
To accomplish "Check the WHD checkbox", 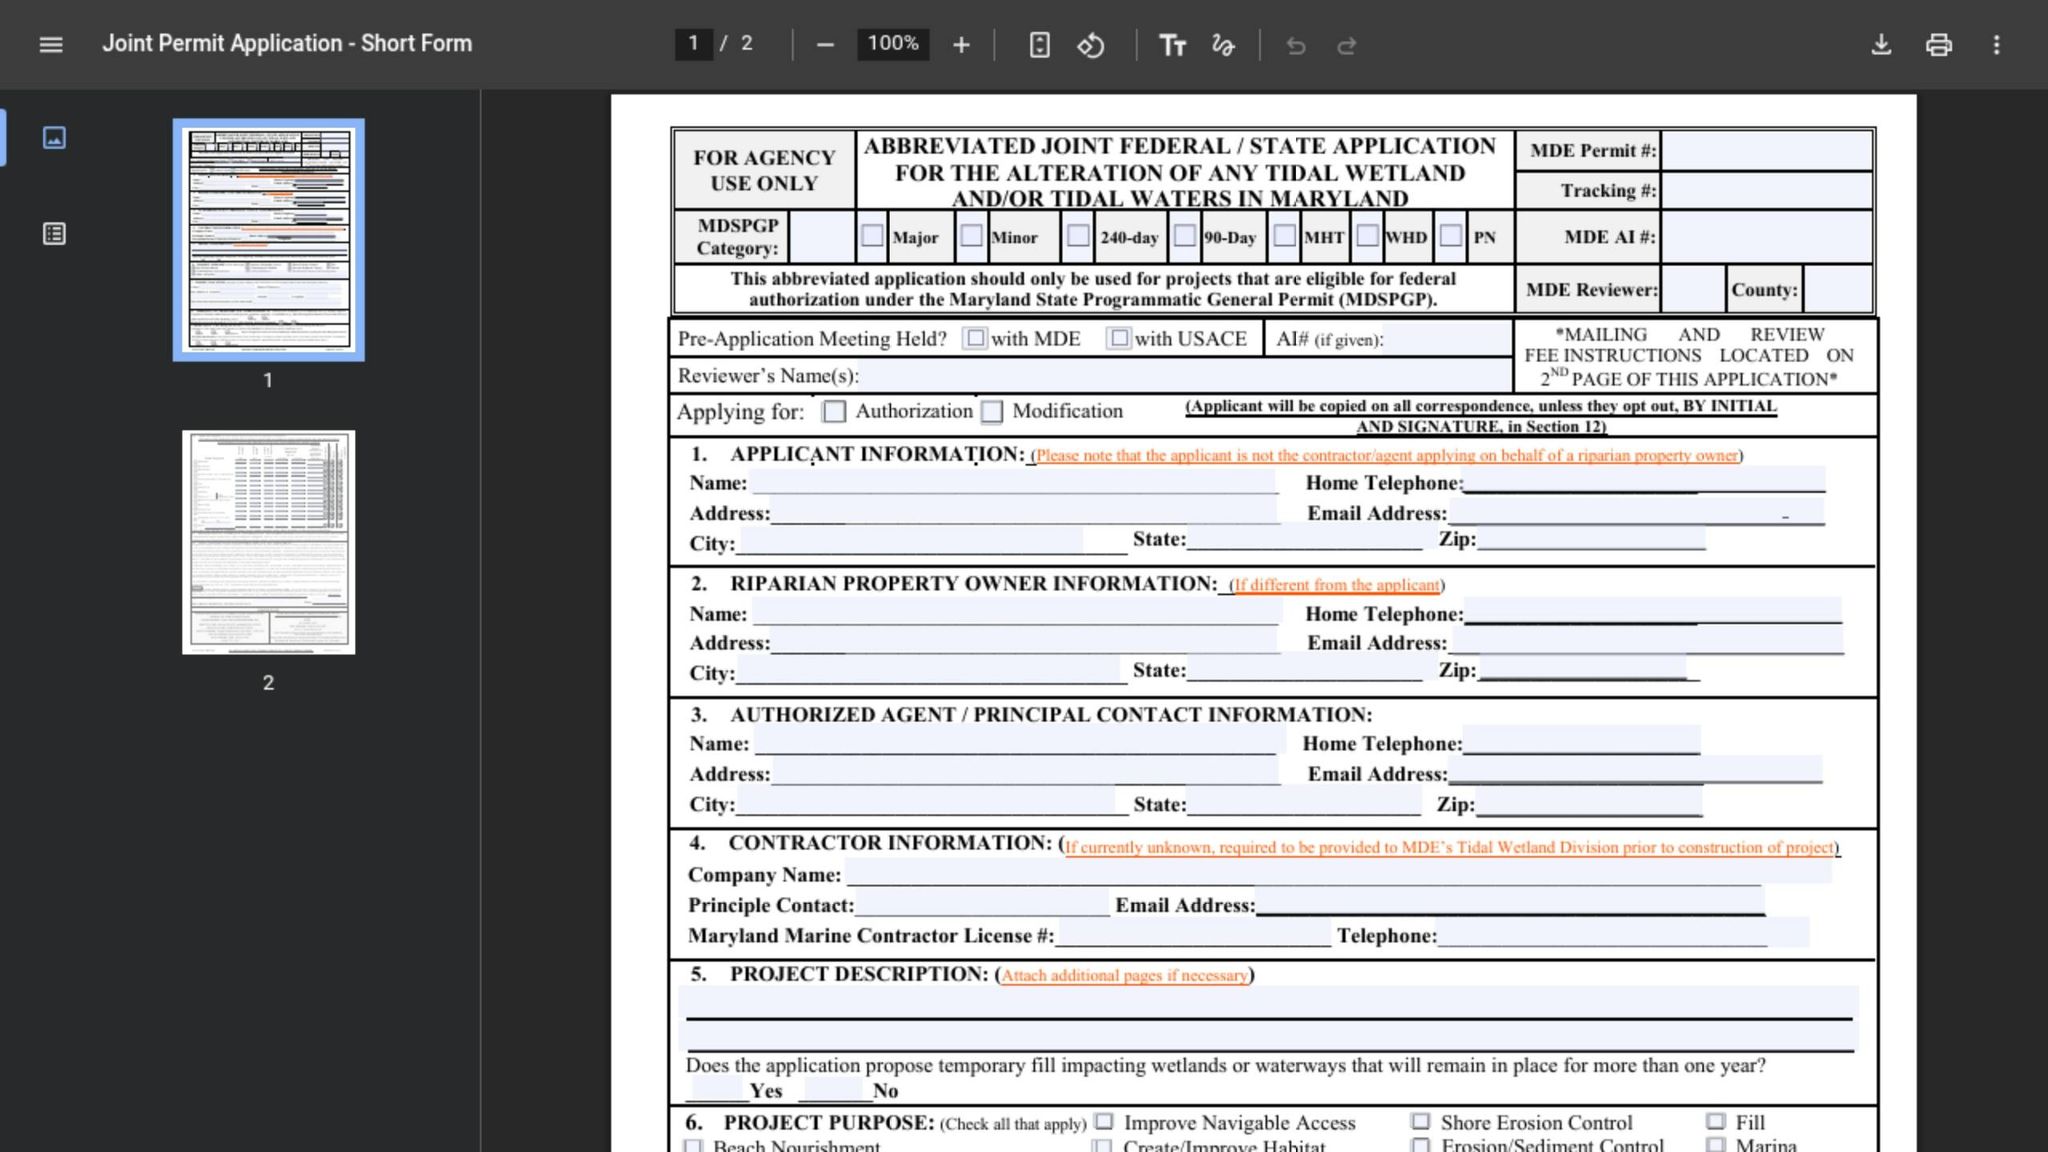I will click(x=1368, y=236).
